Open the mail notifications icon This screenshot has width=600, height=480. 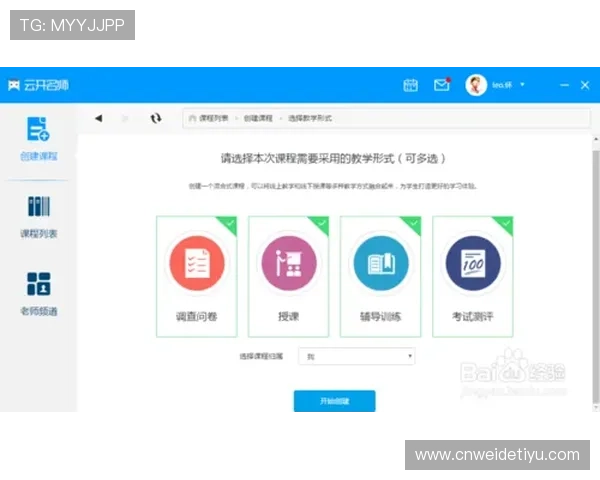pyautogui.click(x=442, y=84)
